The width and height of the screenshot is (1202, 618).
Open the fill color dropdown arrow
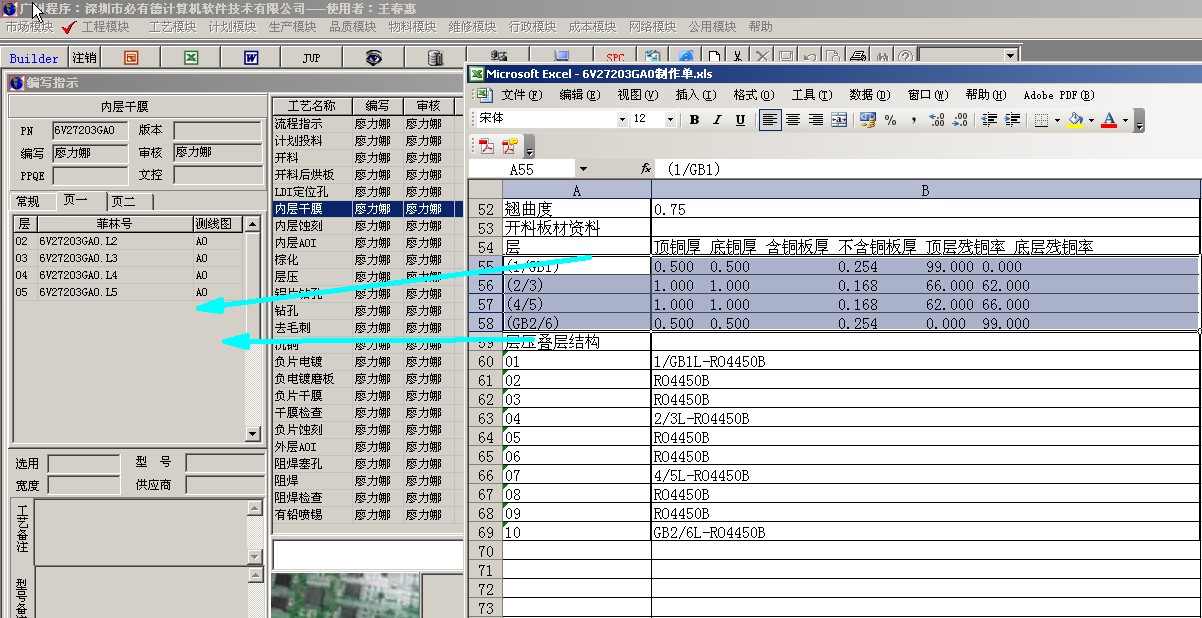(x=1091, y=120)
